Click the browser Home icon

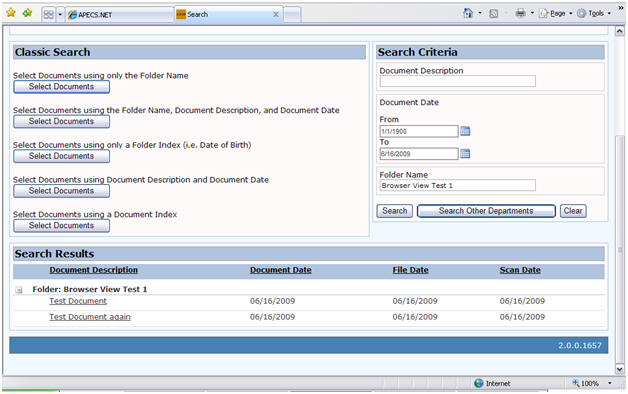coord(468,13)
